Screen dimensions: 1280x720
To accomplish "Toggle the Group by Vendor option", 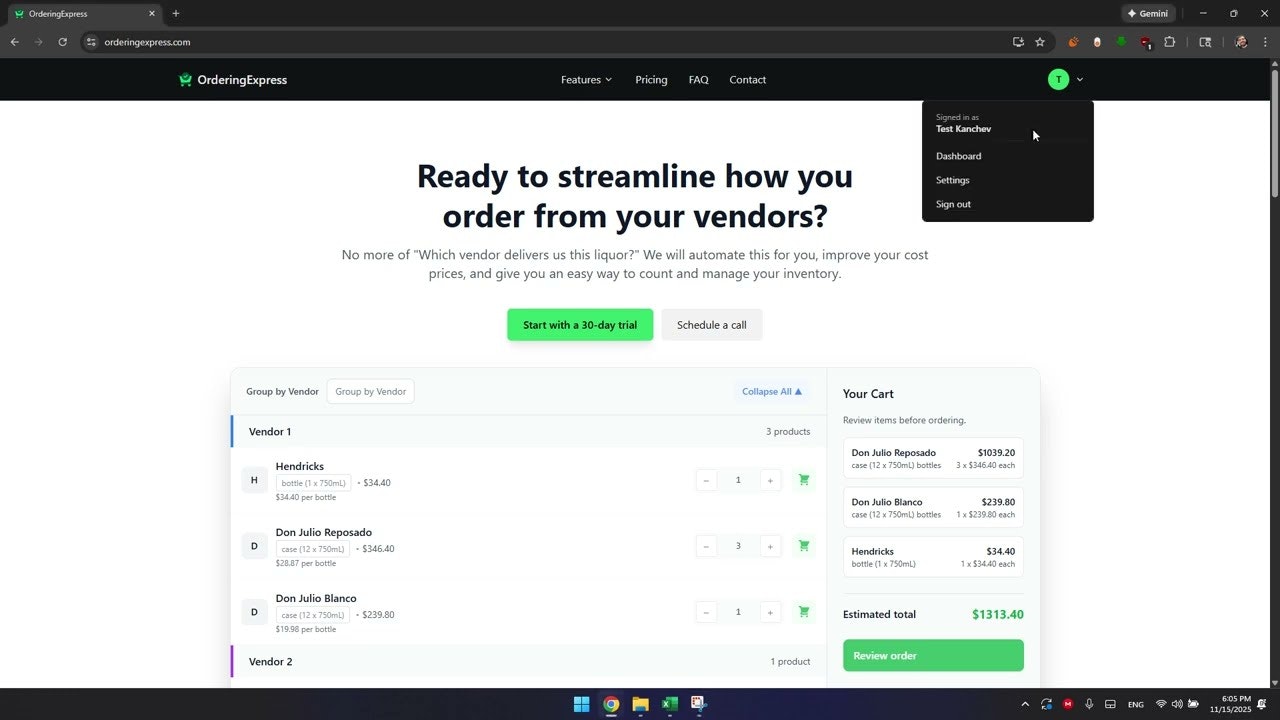I will tap(370, 391).
